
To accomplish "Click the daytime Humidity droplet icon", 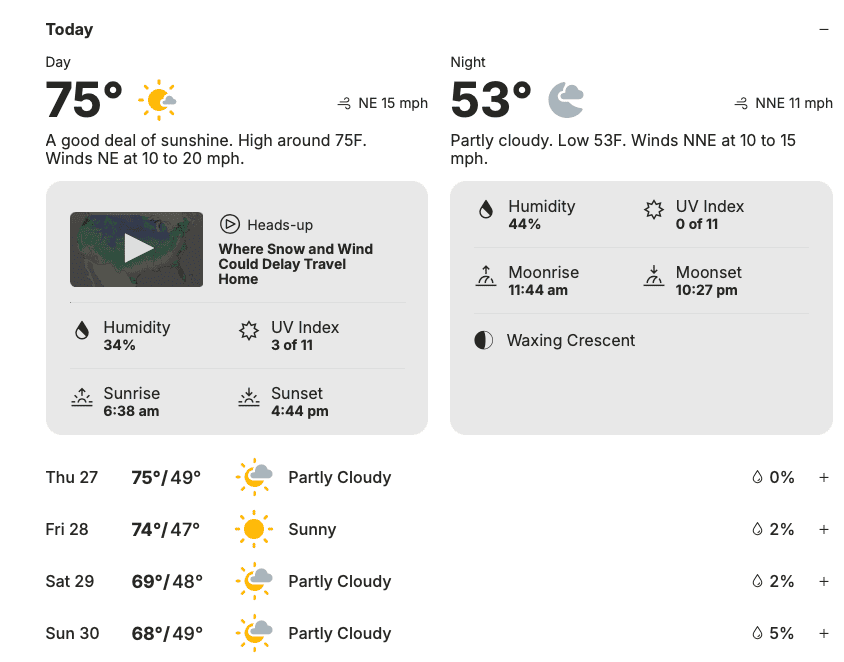I will (x=82, y=331).
